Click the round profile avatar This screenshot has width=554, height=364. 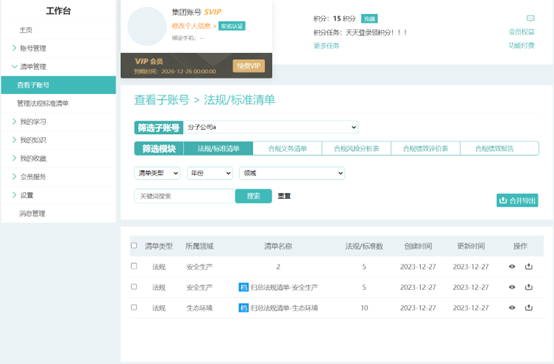point(147,27)
